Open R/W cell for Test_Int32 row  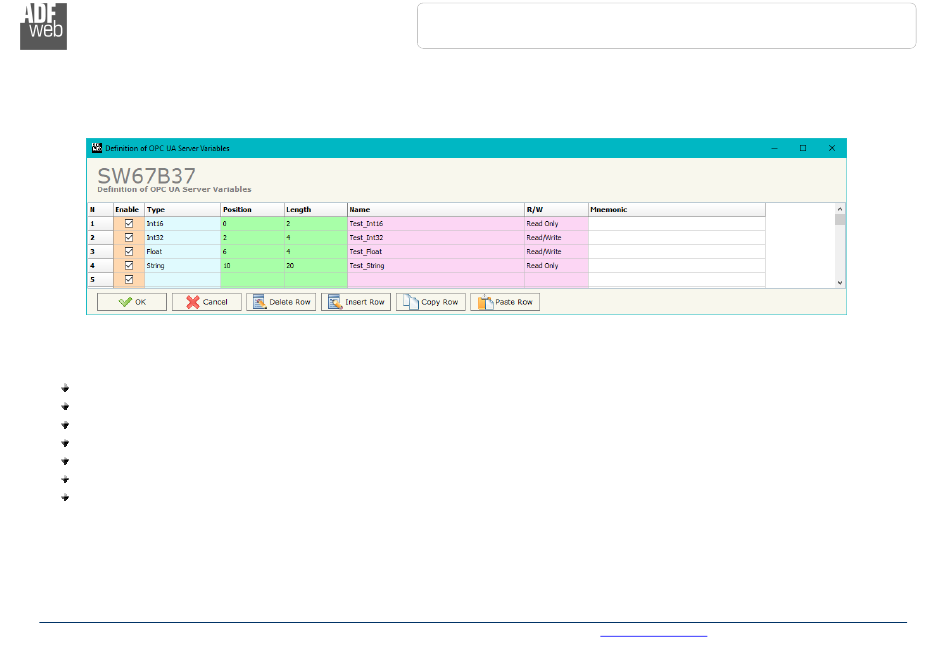pyautogui.click(x=555, y=237)
